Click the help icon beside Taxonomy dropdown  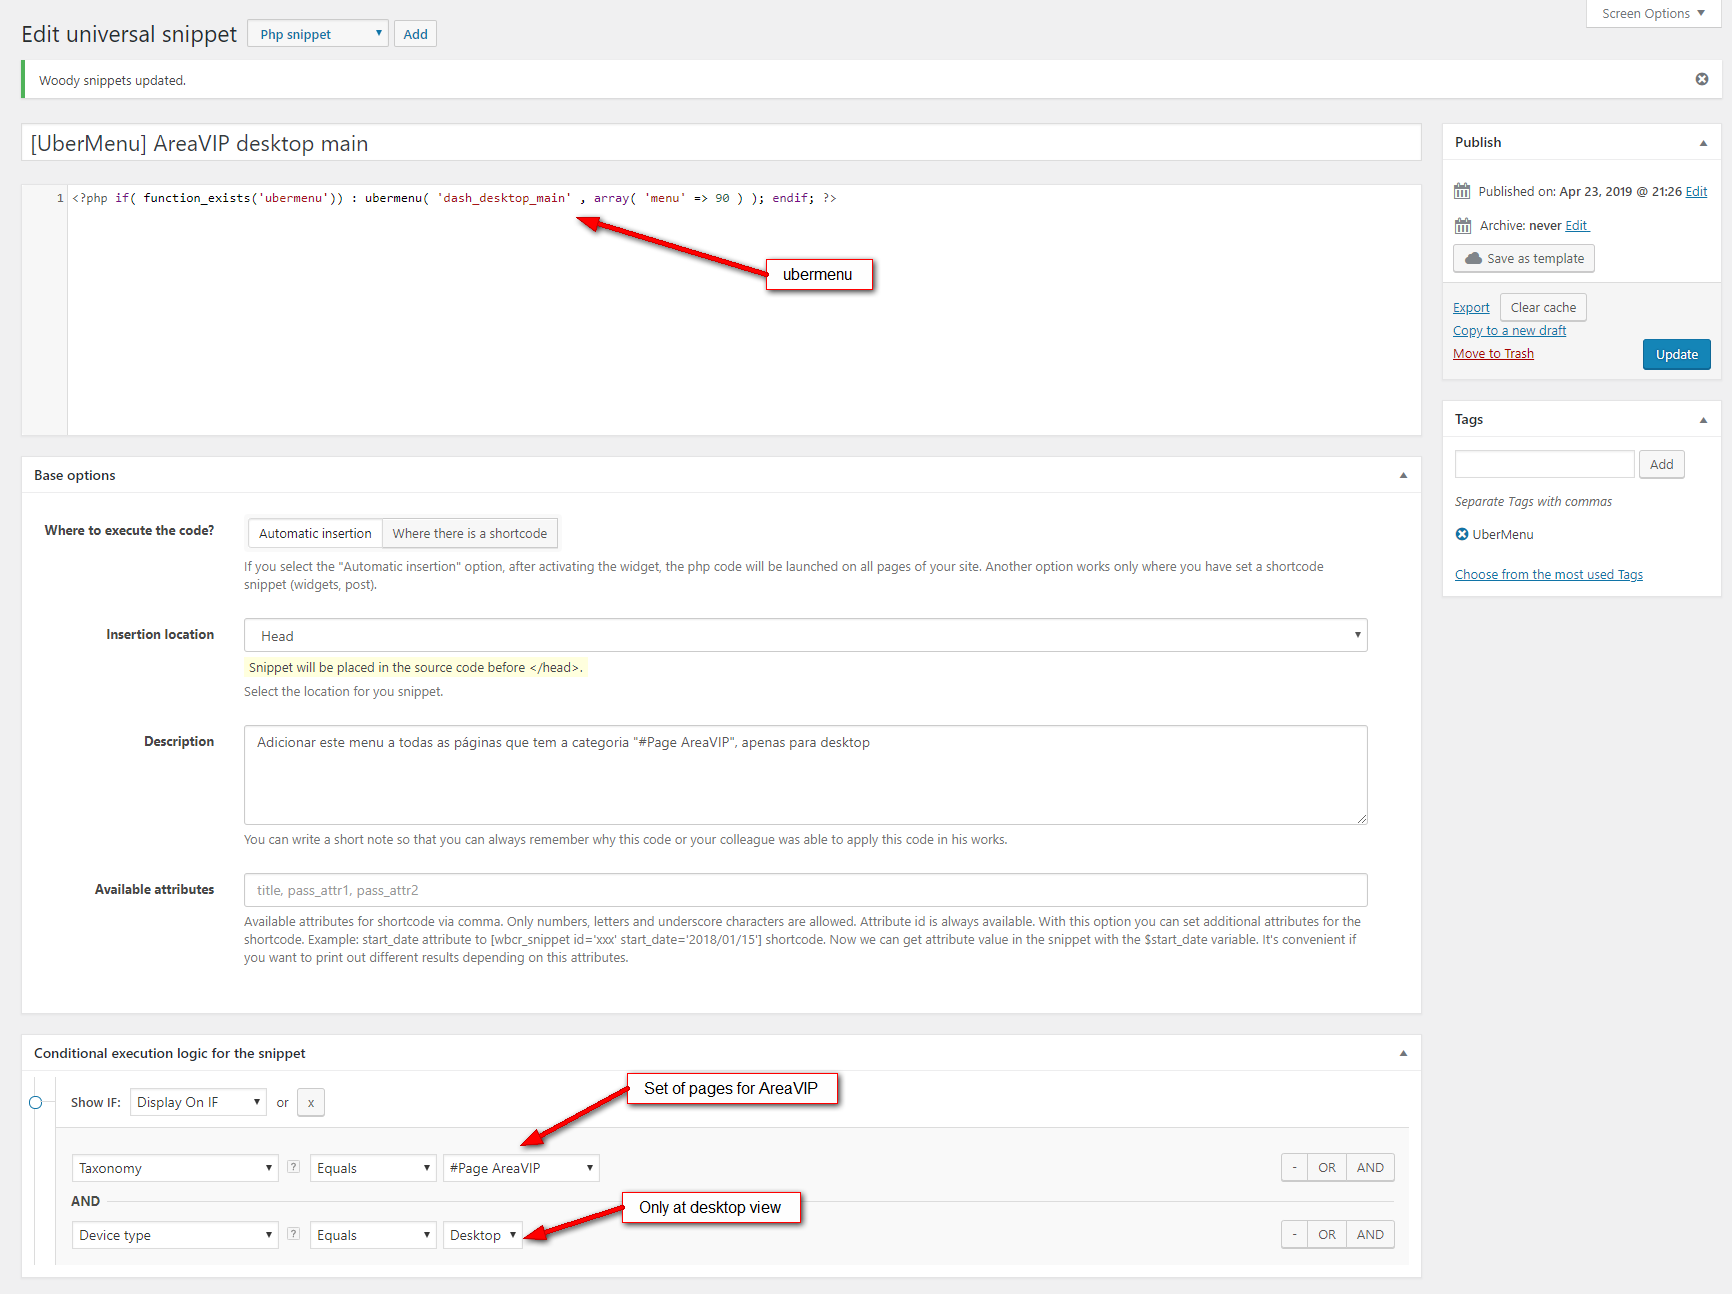293,1167
